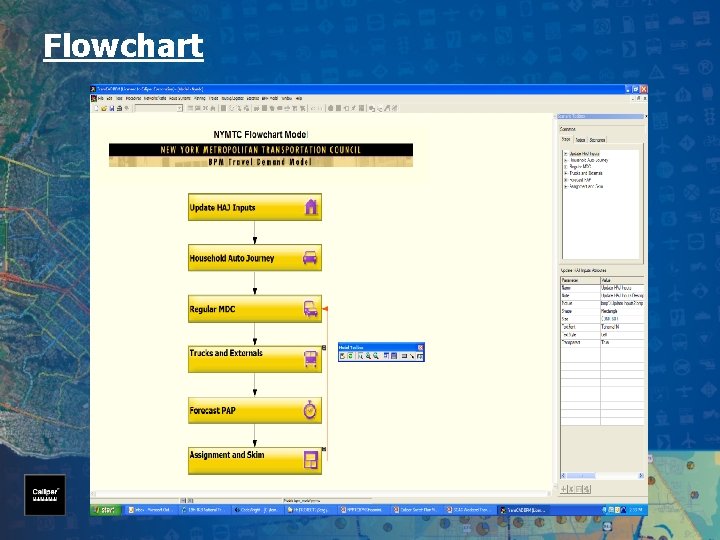Click the Value column header

point(622,280)
